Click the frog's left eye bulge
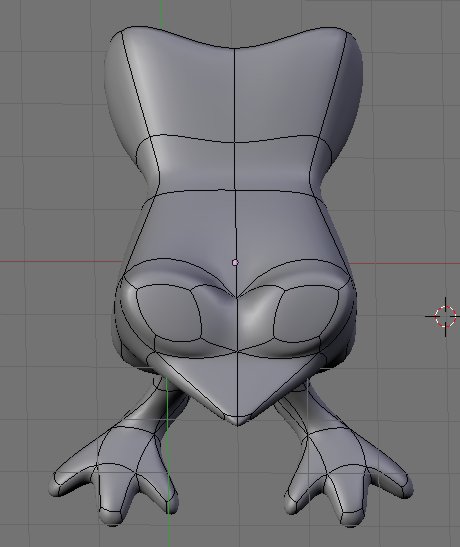The image size is (460, 547). click(x=169, y=313)
